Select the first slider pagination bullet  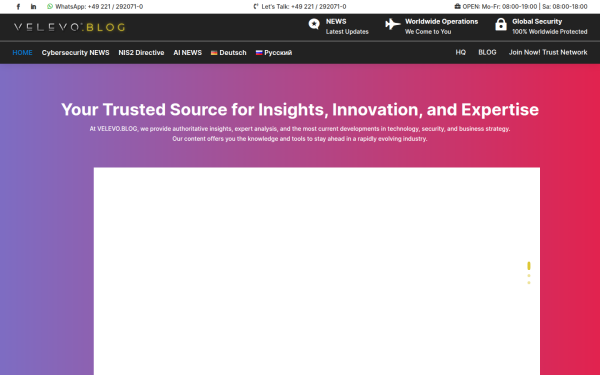tap(529, 266)
